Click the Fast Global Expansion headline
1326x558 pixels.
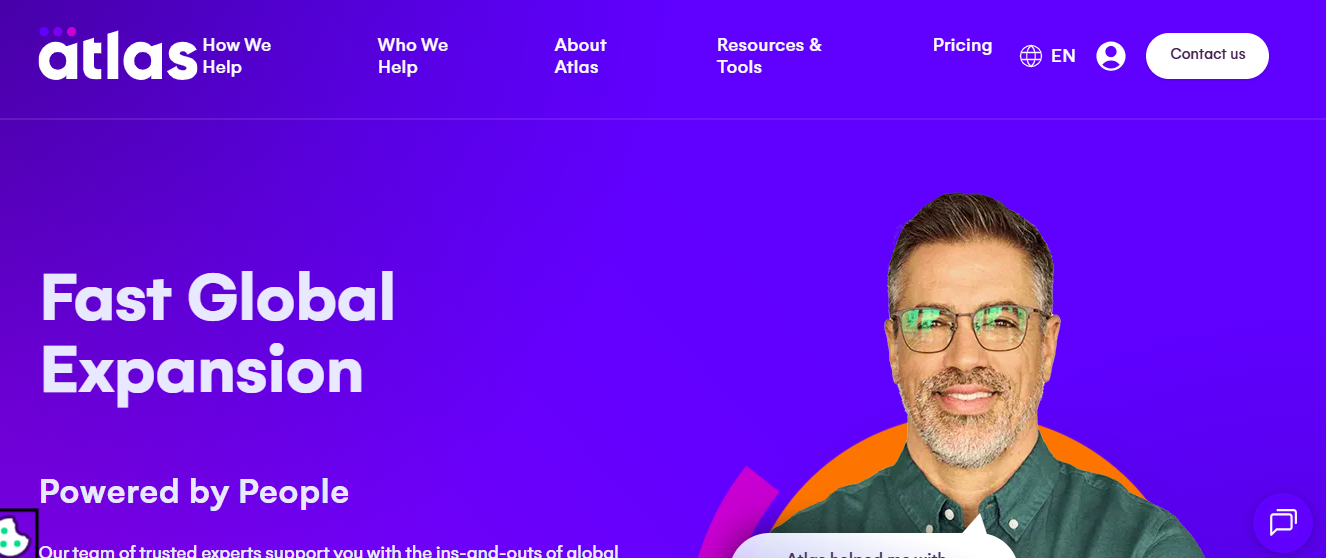tap(218, 334)
